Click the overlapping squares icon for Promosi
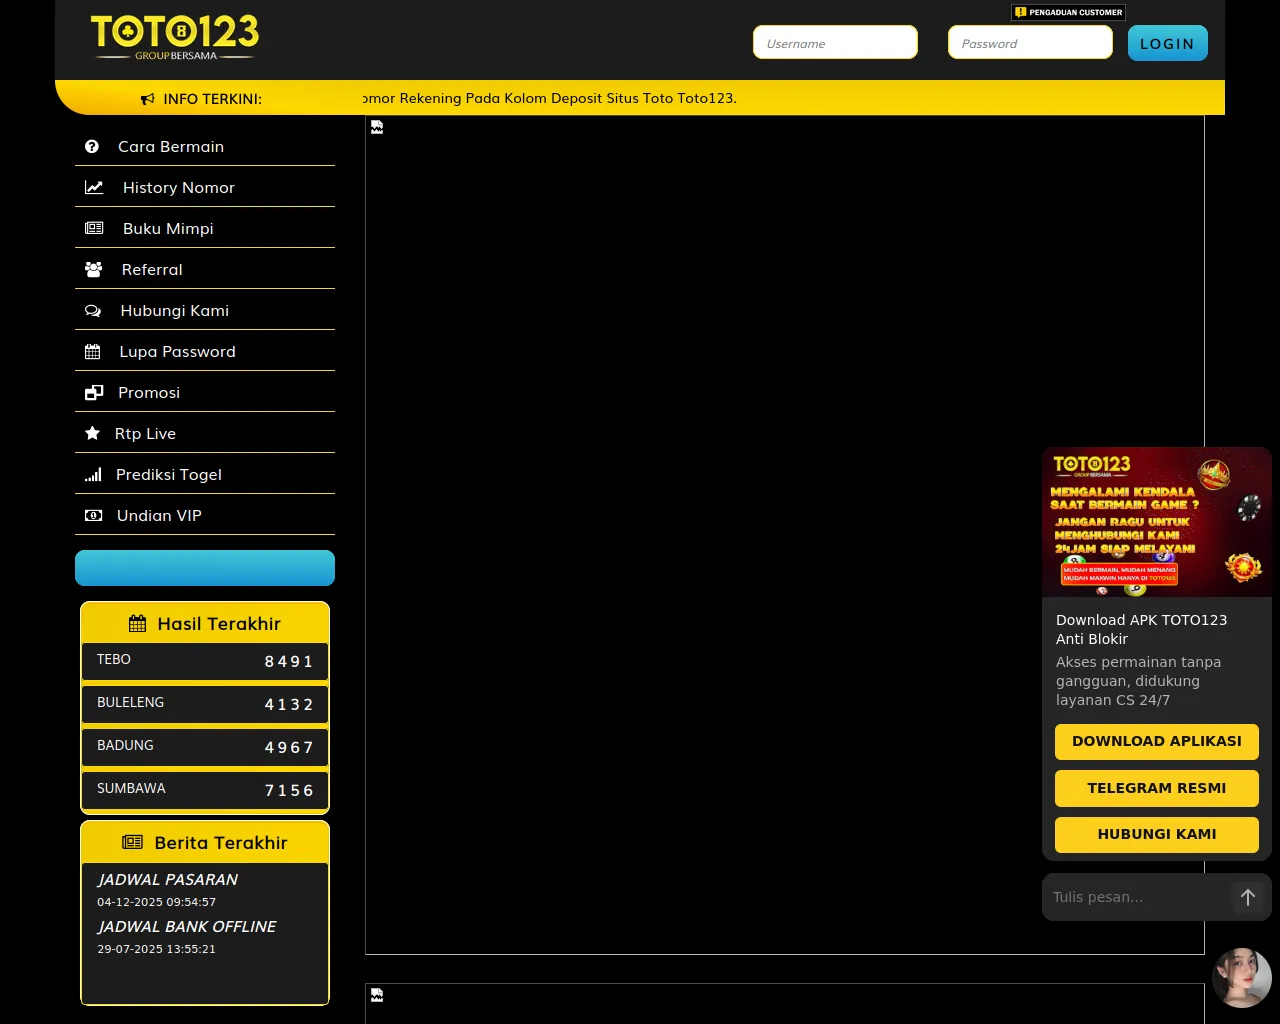The width and height of the screenshot is (1280, 1024). [94, 393]
